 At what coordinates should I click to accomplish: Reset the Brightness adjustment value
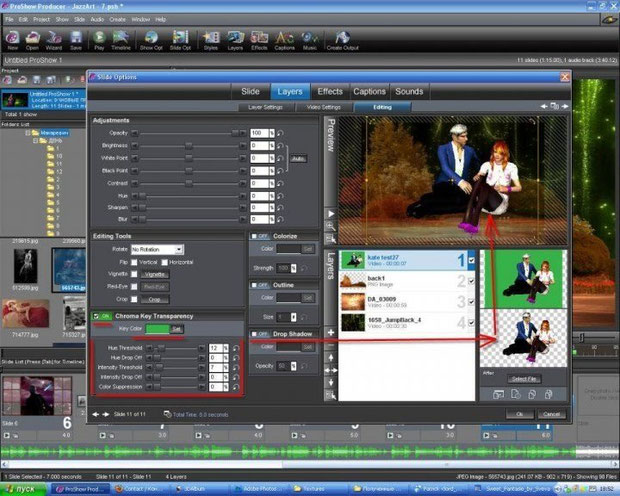(280, 146)
